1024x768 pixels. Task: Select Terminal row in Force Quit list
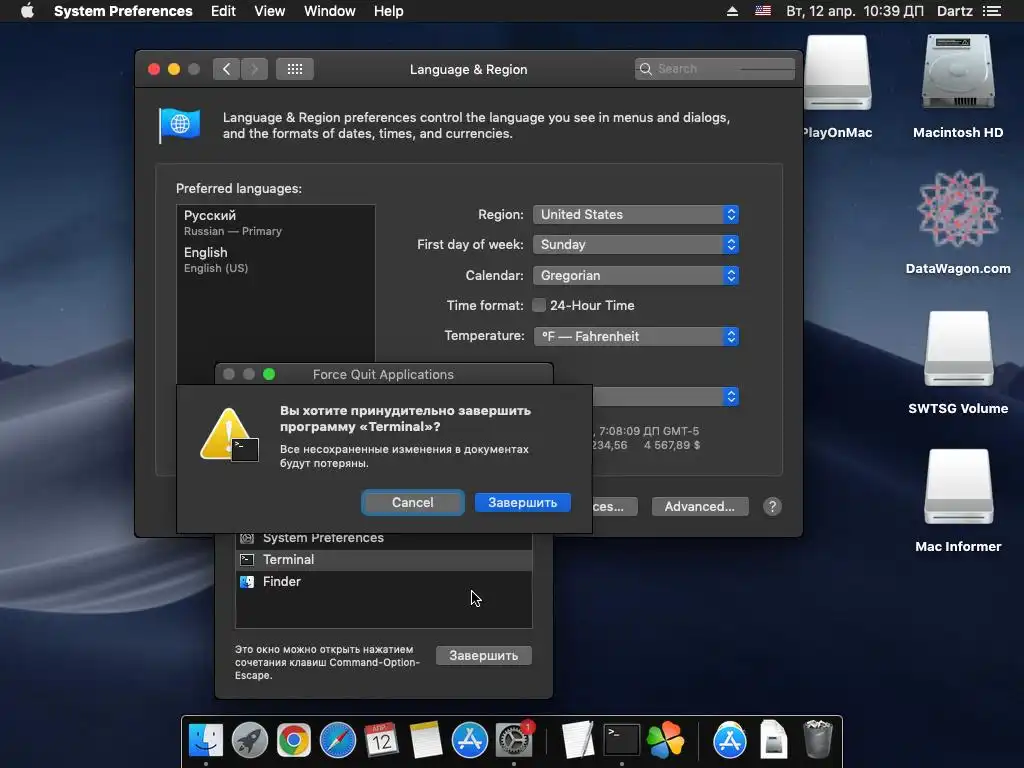click(383, 560)
